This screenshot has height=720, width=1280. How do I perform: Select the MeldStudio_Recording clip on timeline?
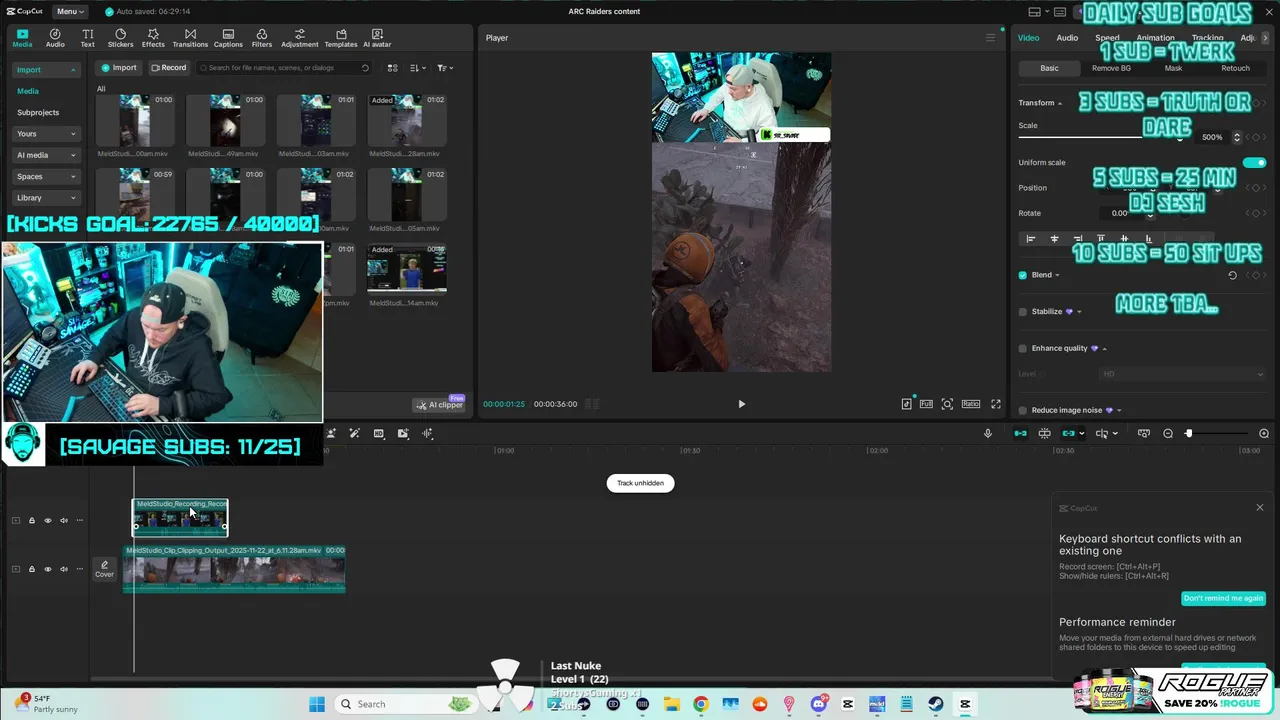[180, 517]
